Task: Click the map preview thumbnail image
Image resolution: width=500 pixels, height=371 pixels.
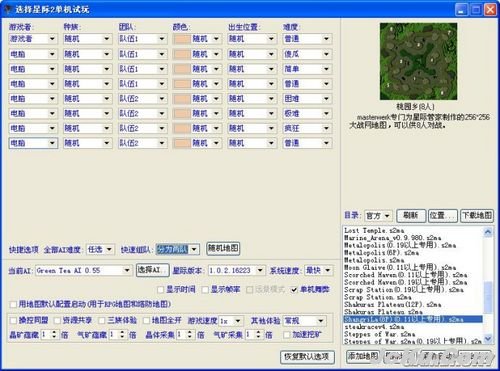Action: [x=418, y=61]
